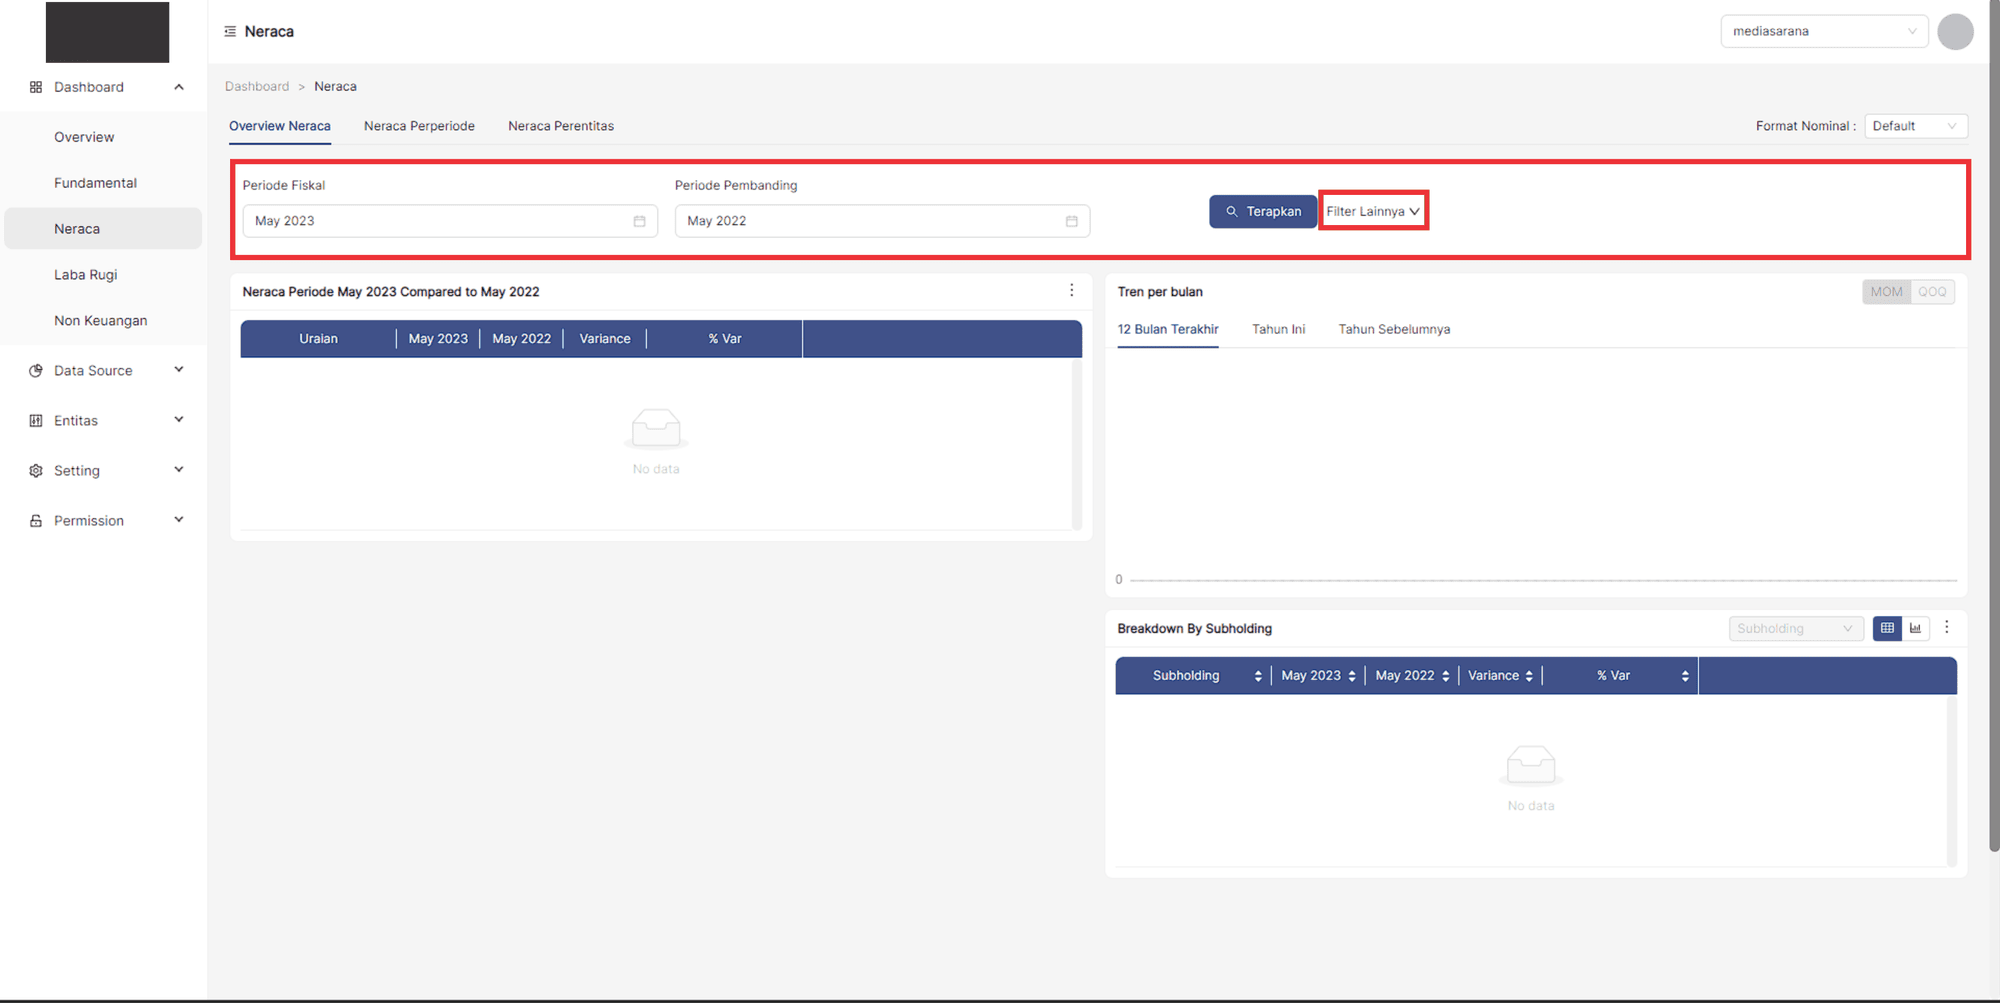The image size is (2000, 1003).
Task: Select the Tahun Ini trend tab
Action: (1278, 329)
